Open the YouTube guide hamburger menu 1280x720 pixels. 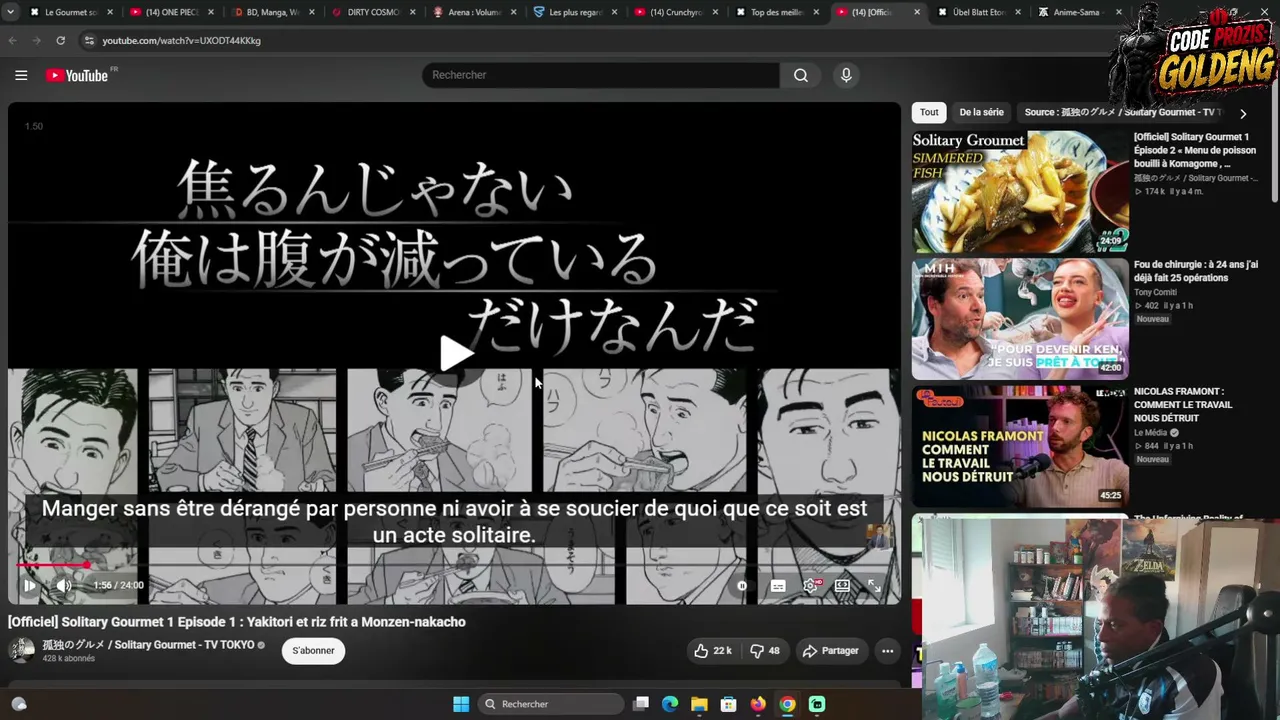(x=21, y=75)
